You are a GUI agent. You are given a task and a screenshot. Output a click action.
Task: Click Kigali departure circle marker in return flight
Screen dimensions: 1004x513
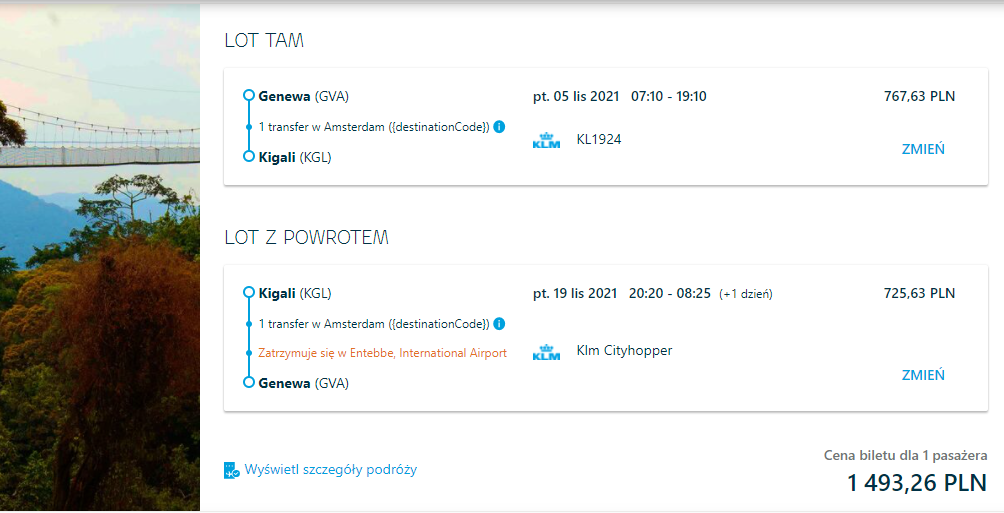[x=249, y=293]
